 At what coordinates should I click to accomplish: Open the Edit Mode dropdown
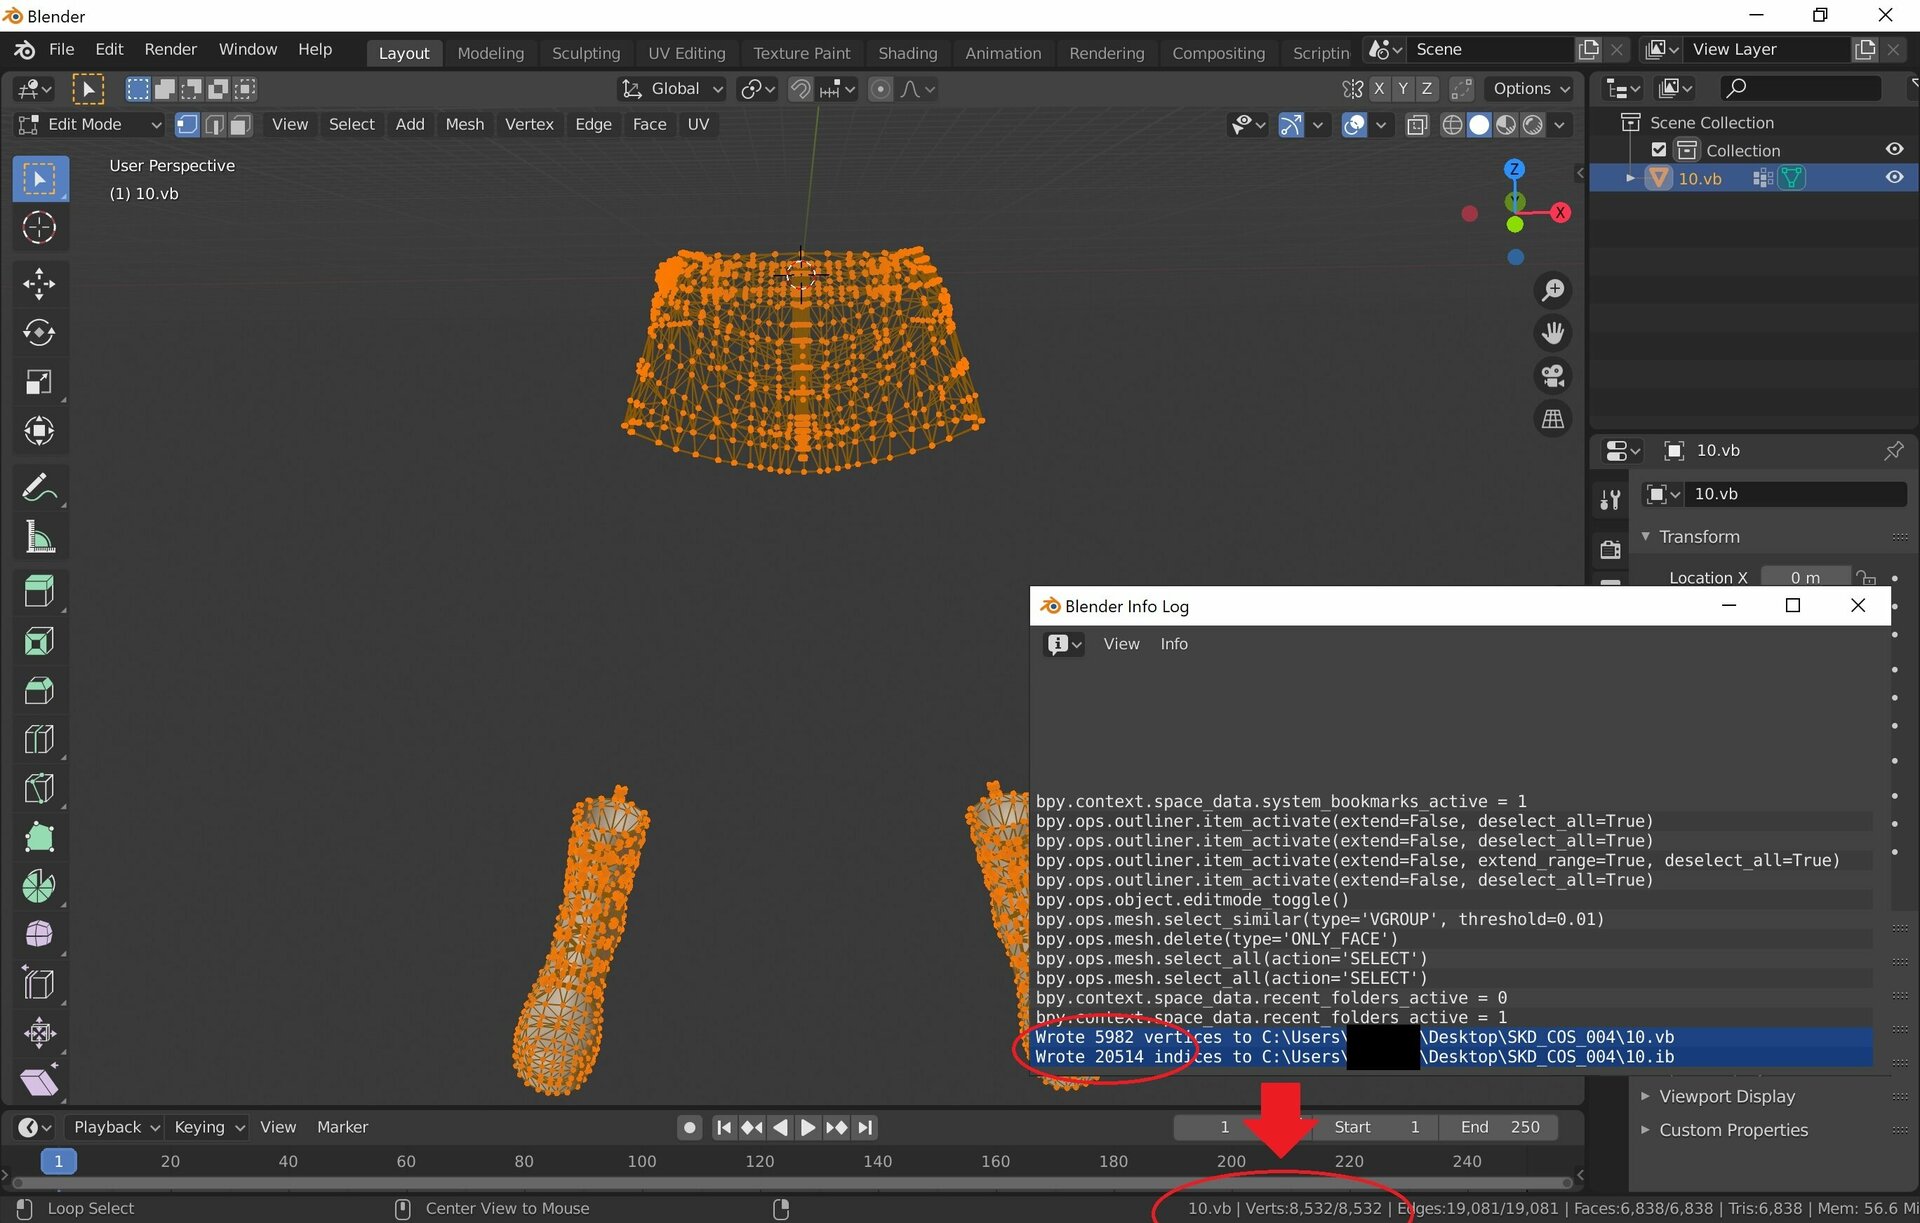click(88, 124)
